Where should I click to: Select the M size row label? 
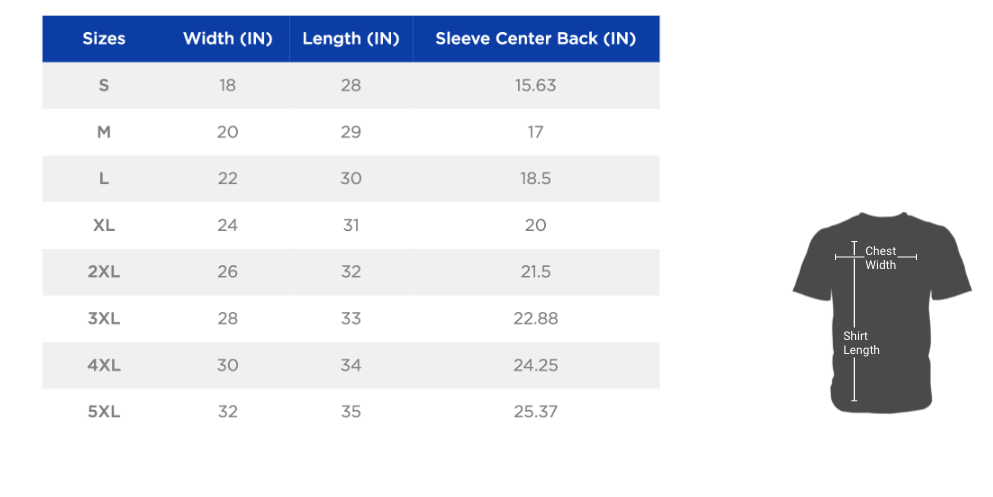click(x=104, y=132)
